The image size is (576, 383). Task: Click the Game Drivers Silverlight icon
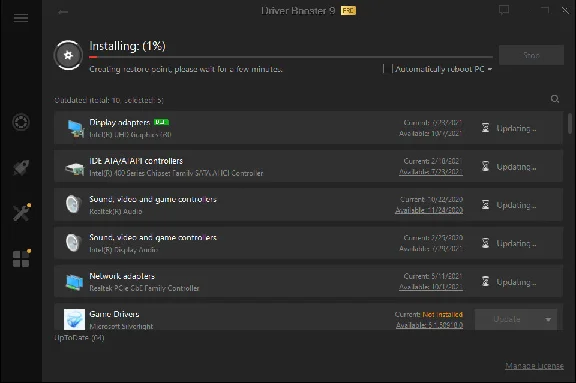tap(74, 319)
